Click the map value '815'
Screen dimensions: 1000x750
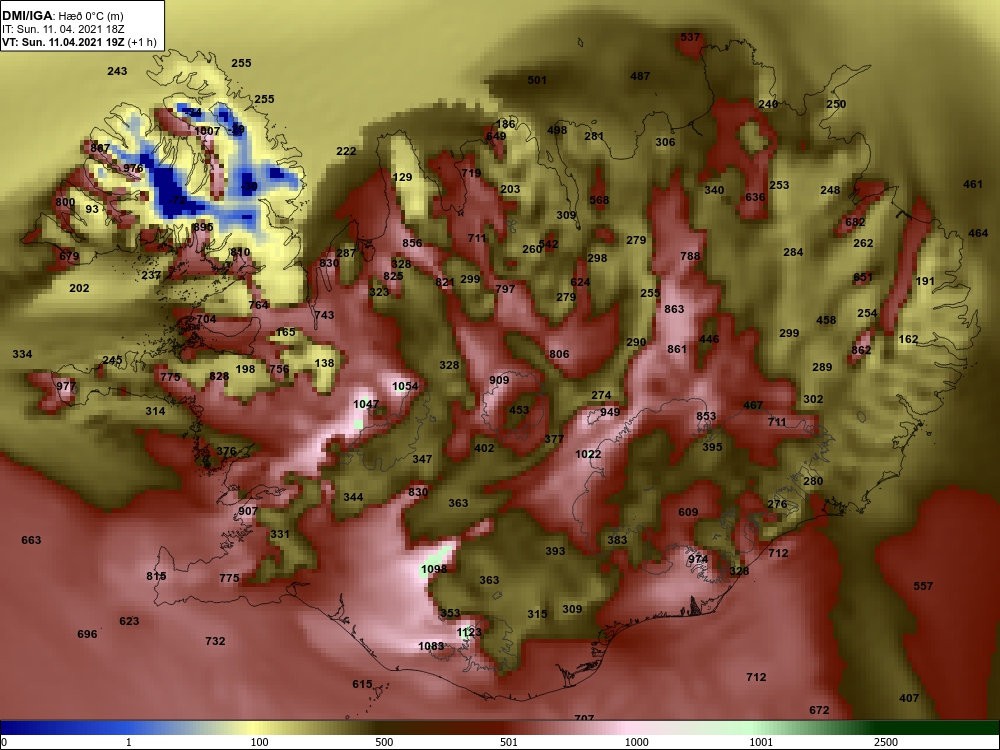coord(156,576)
